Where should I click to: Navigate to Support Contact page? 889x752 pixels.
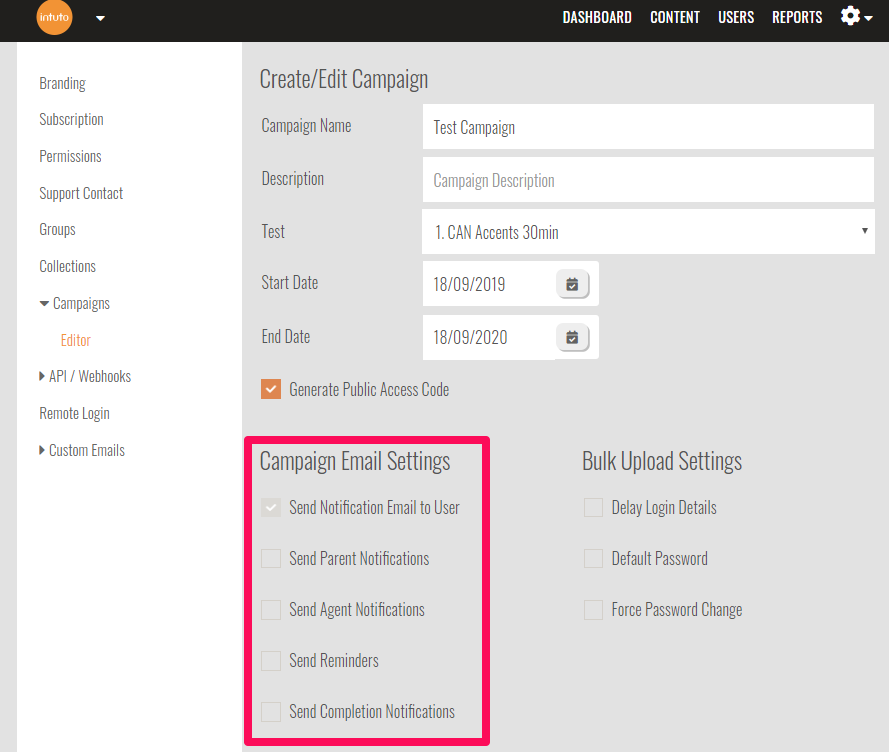(81, 194)
